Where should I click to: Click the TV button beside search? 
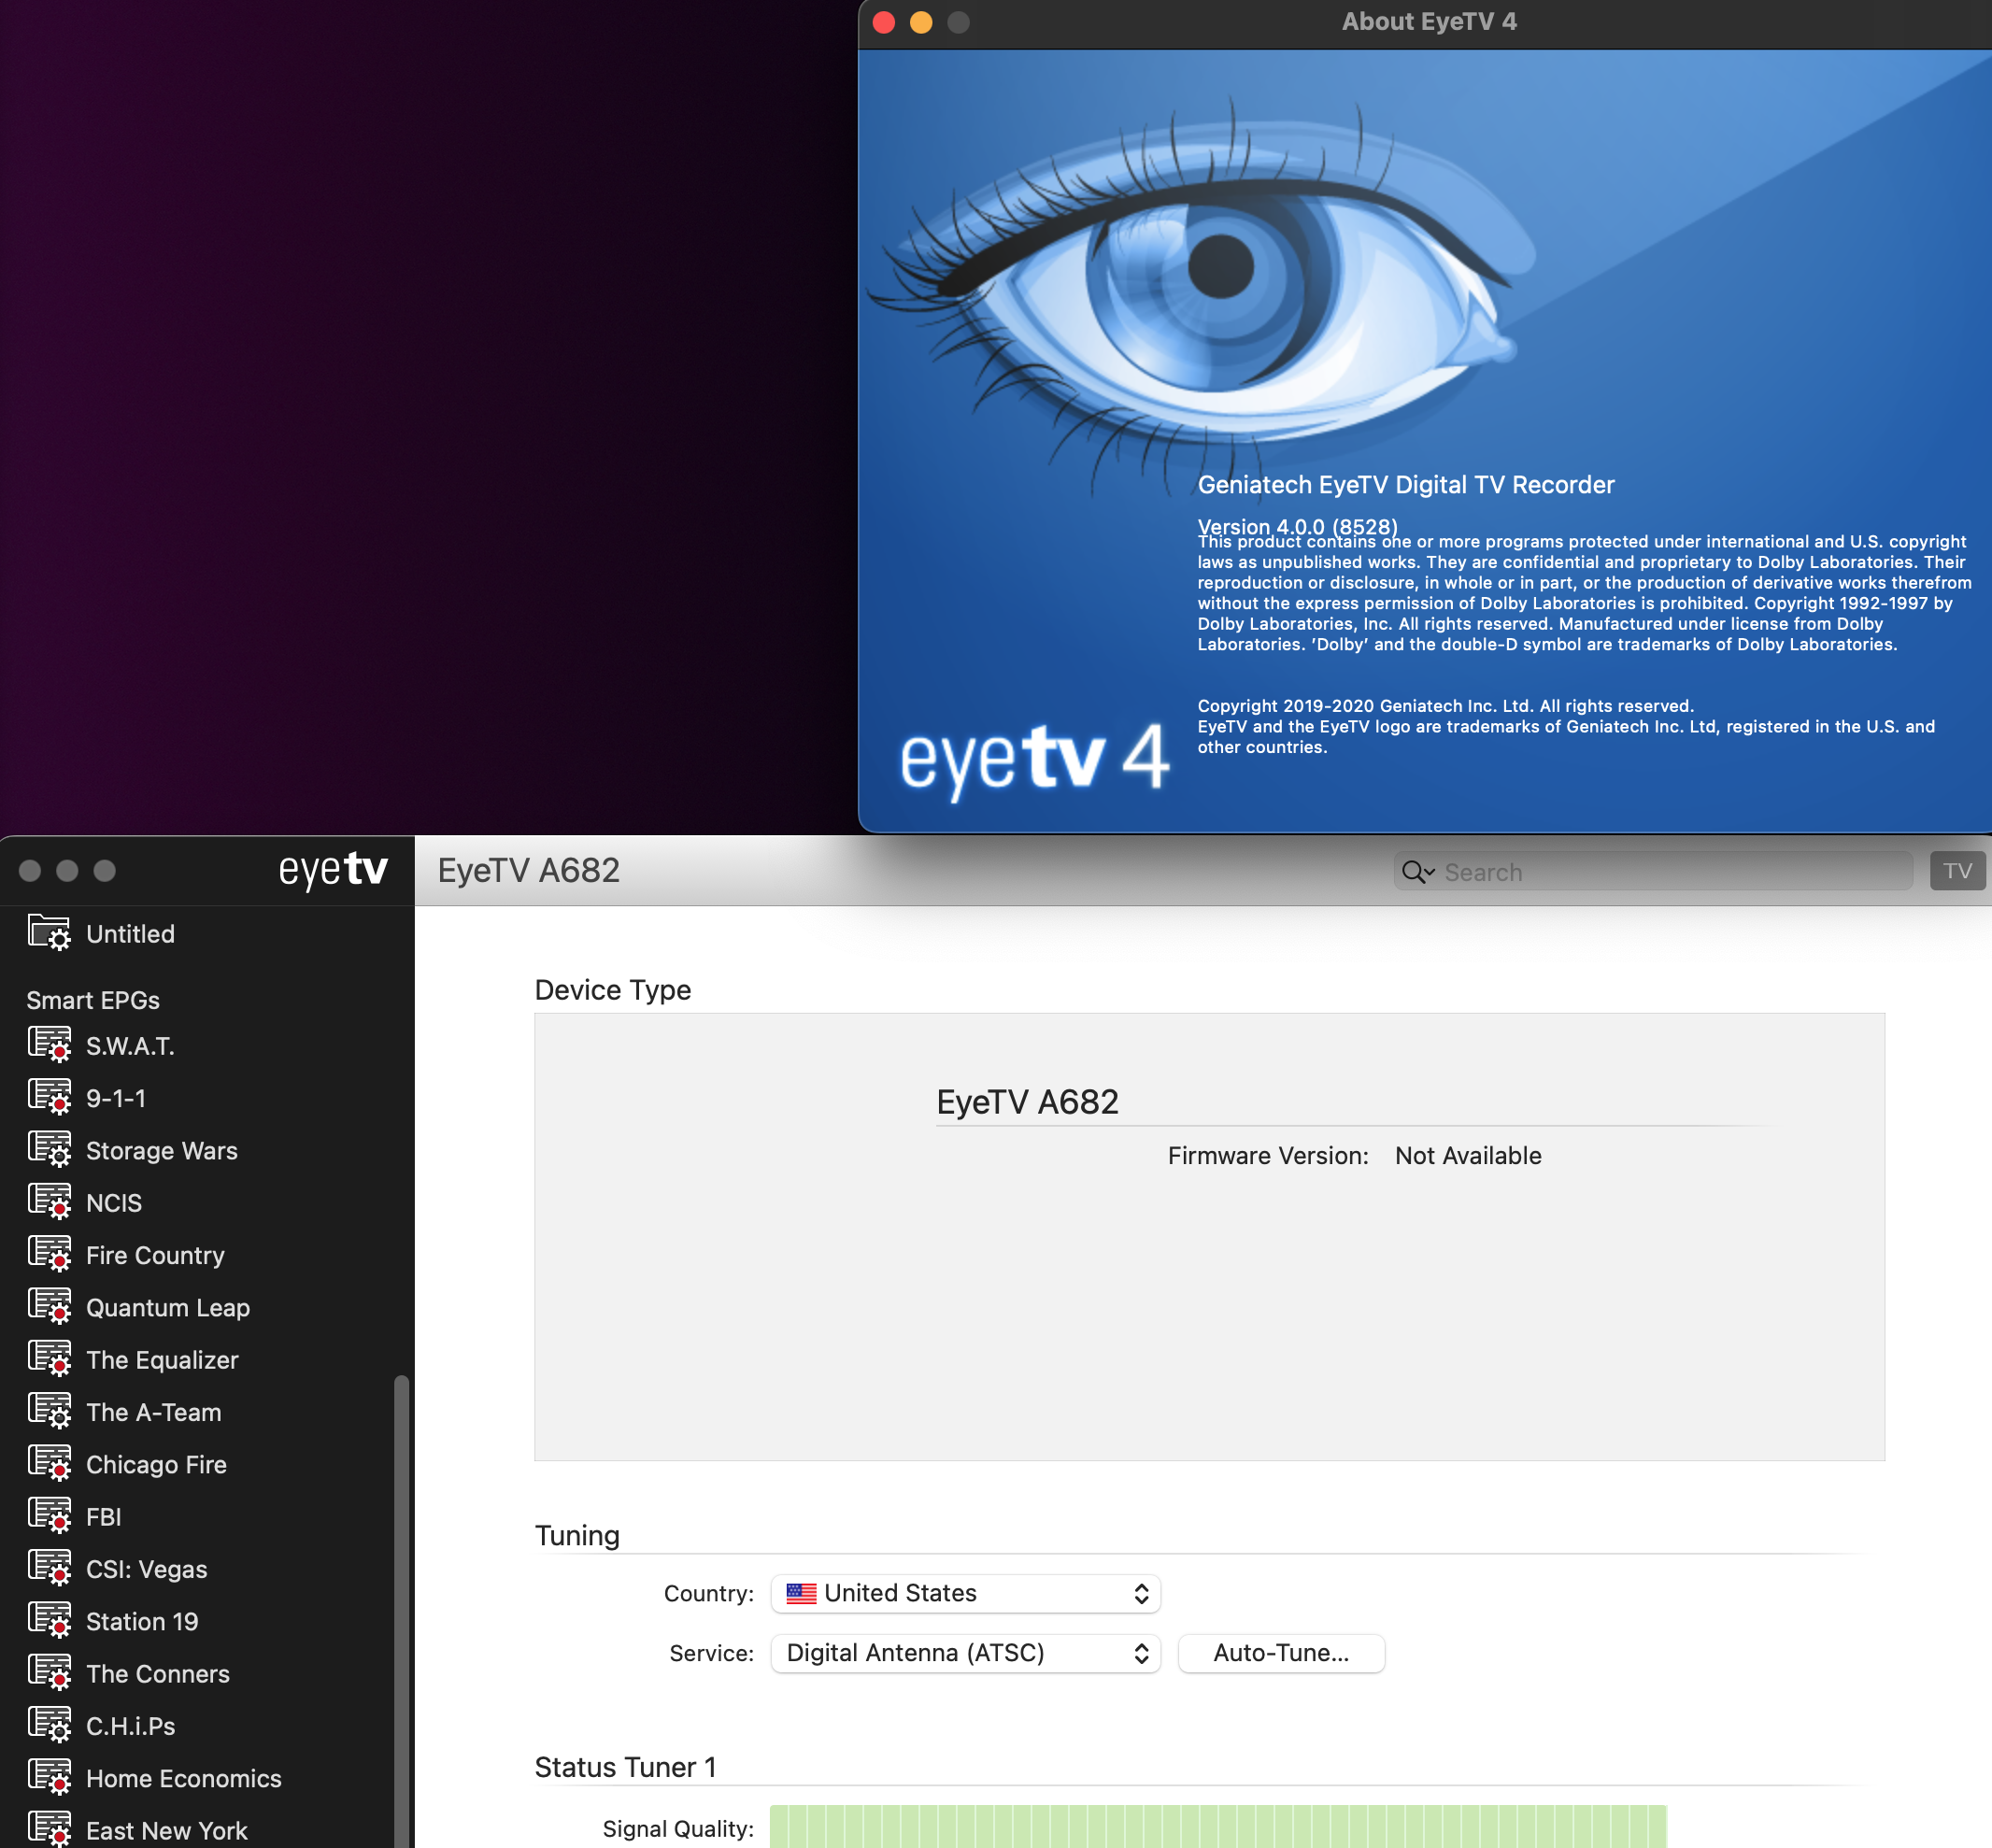pyautogui.click(x=1957, y=871)
